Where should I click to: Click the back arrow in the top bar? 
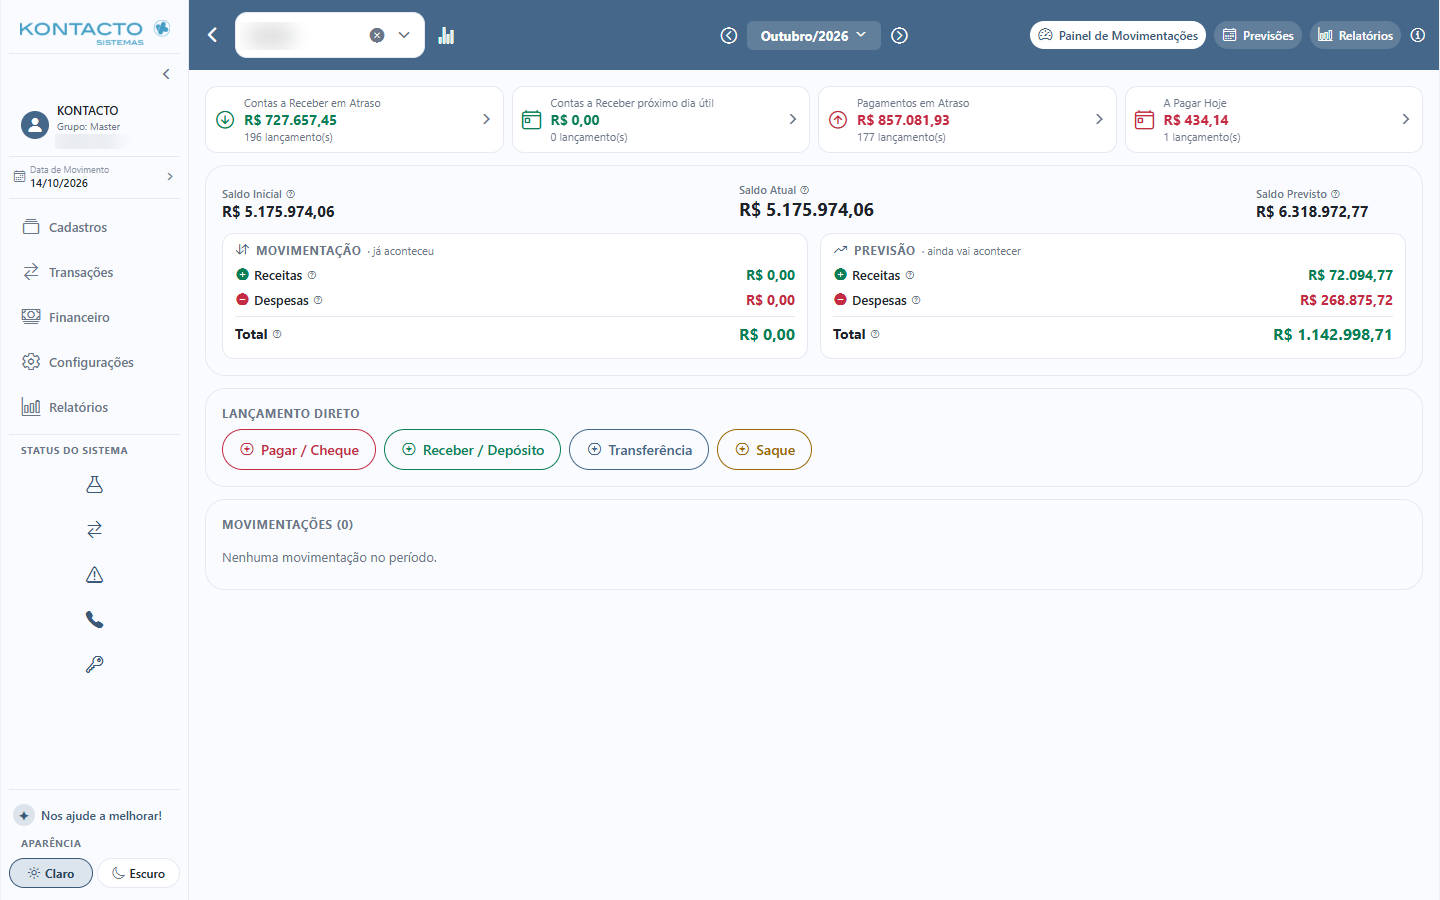tap(212, 35)
